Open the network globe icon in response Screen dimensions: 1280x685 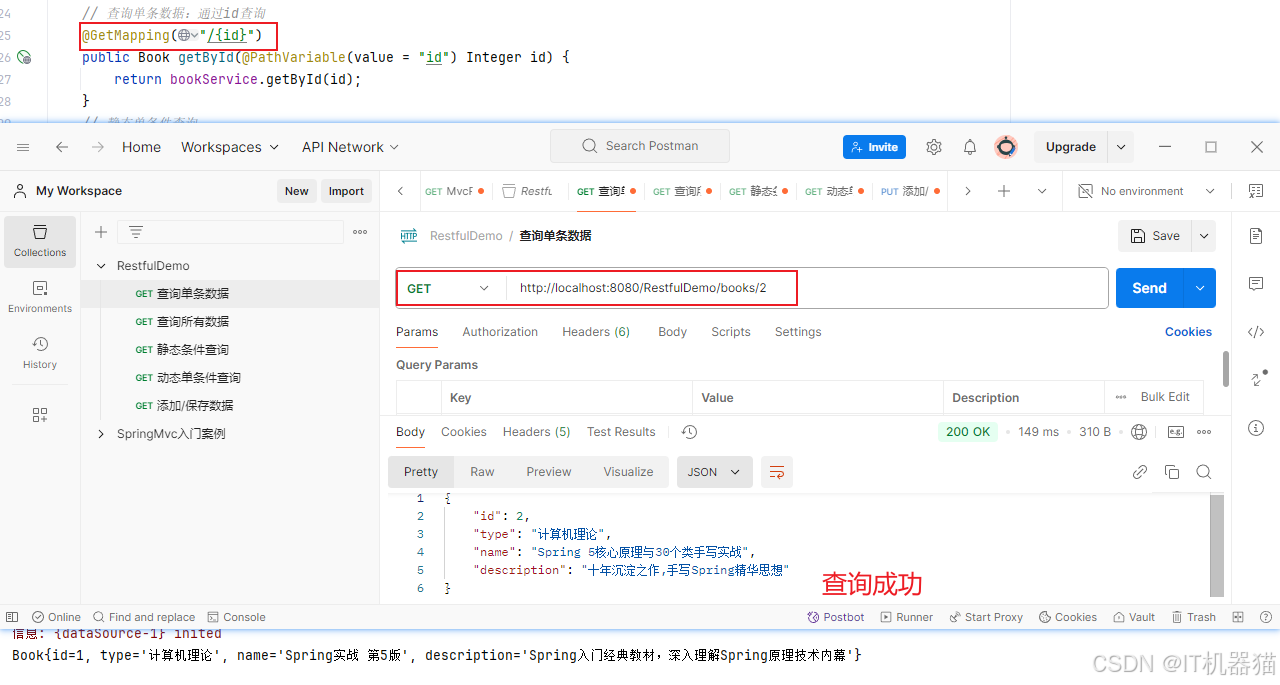tap(1139, 432)
